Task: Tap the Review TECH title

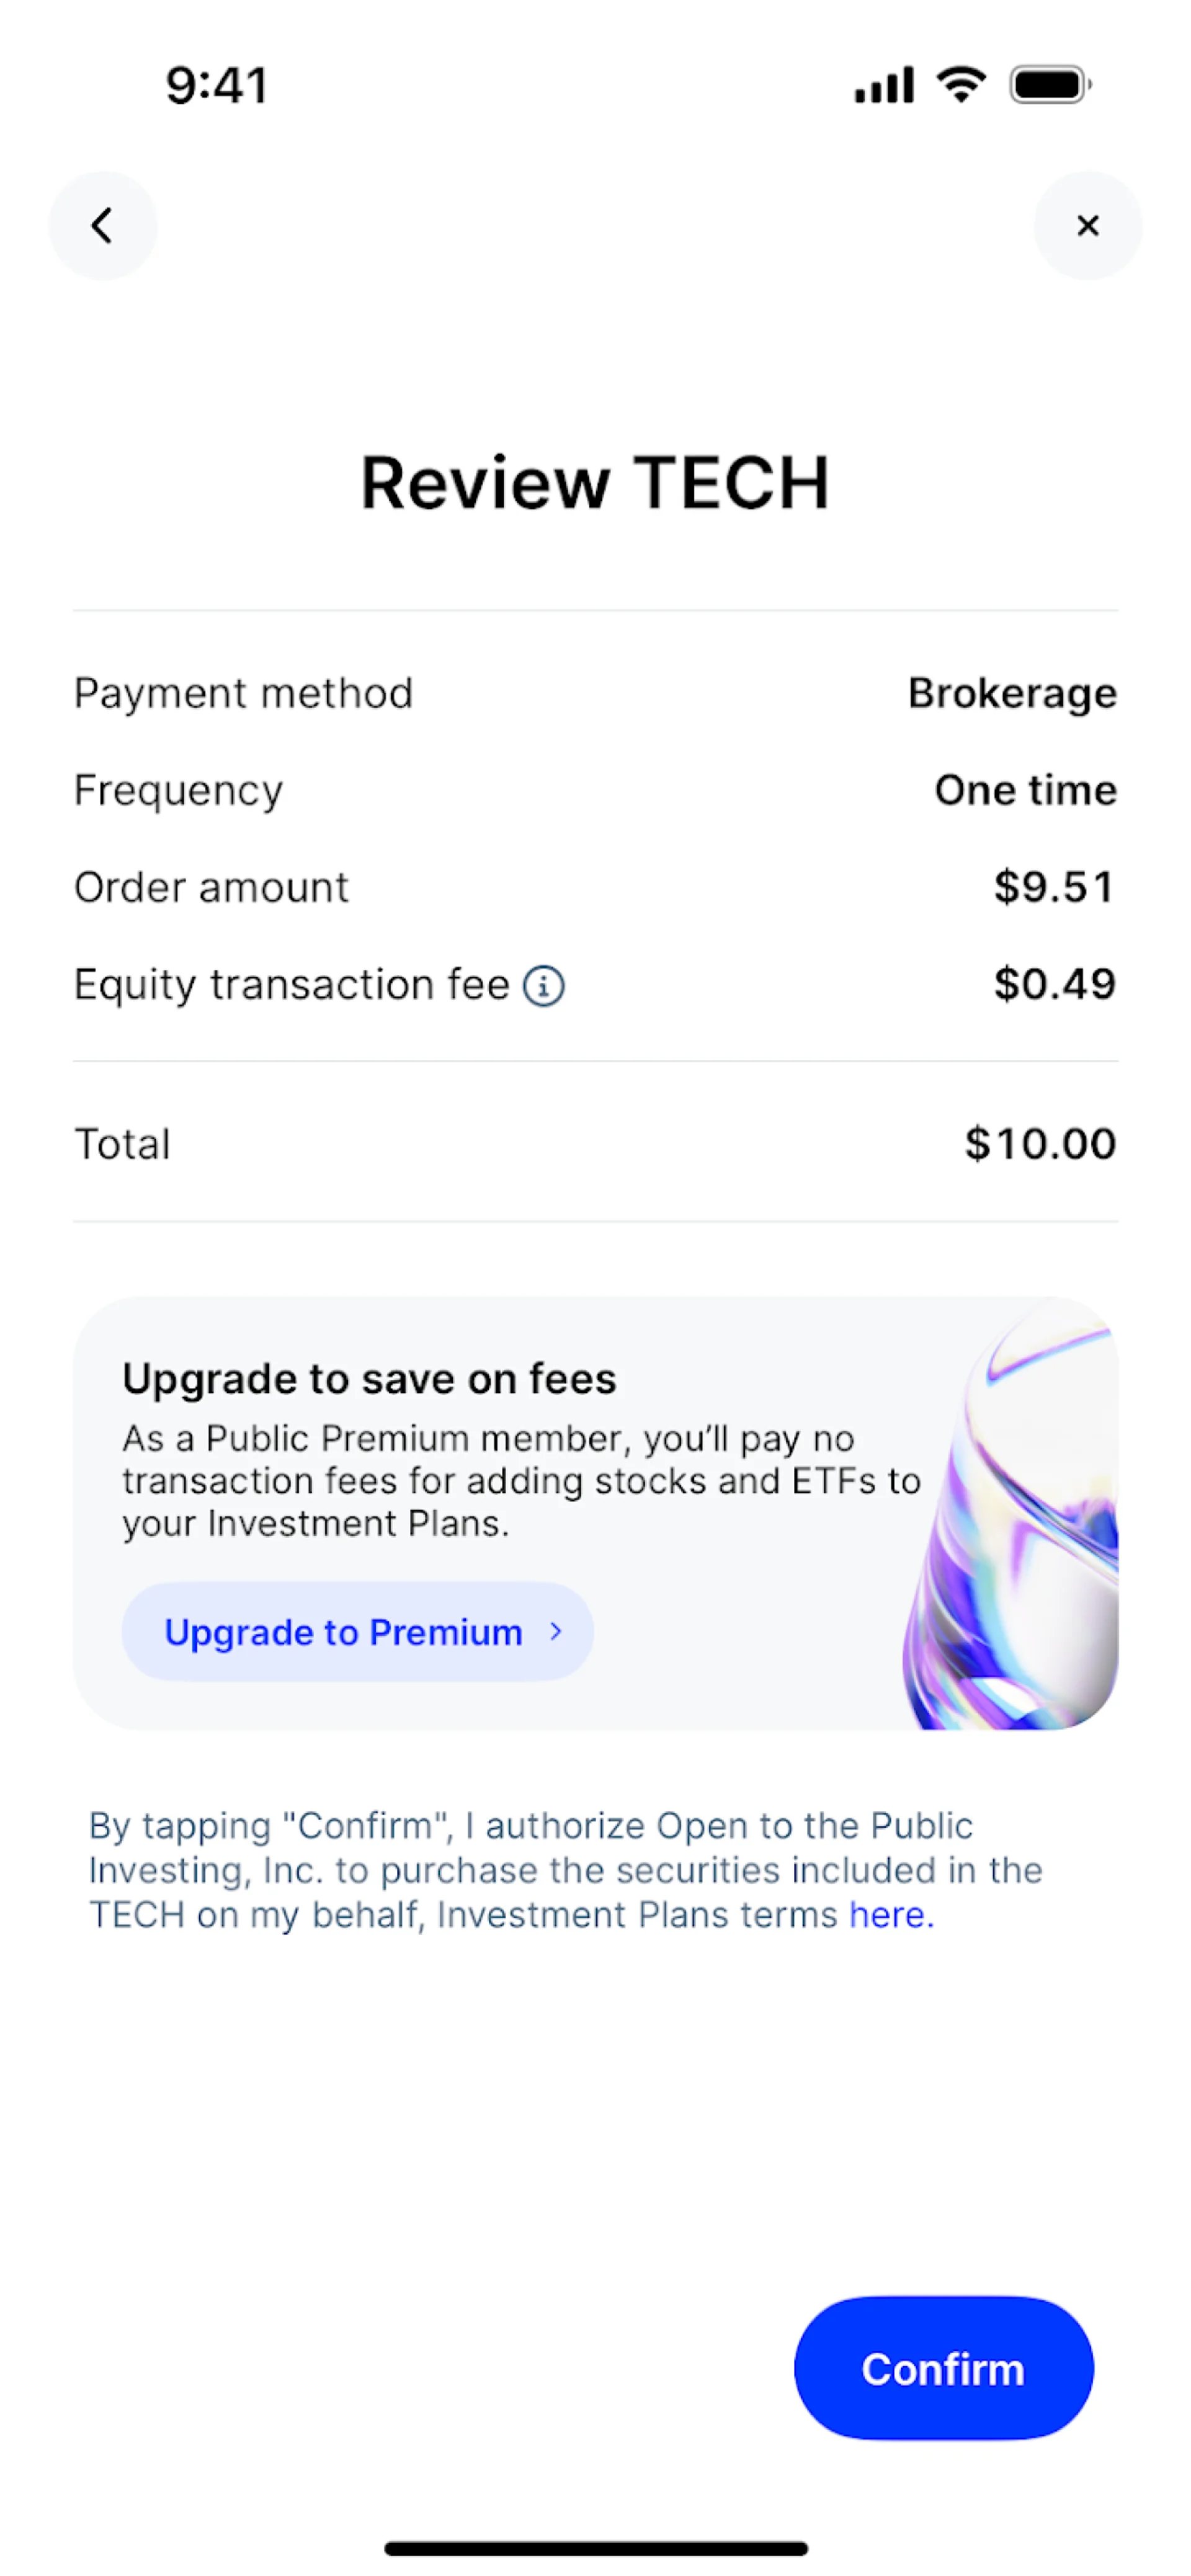Action: pos(595,483)
